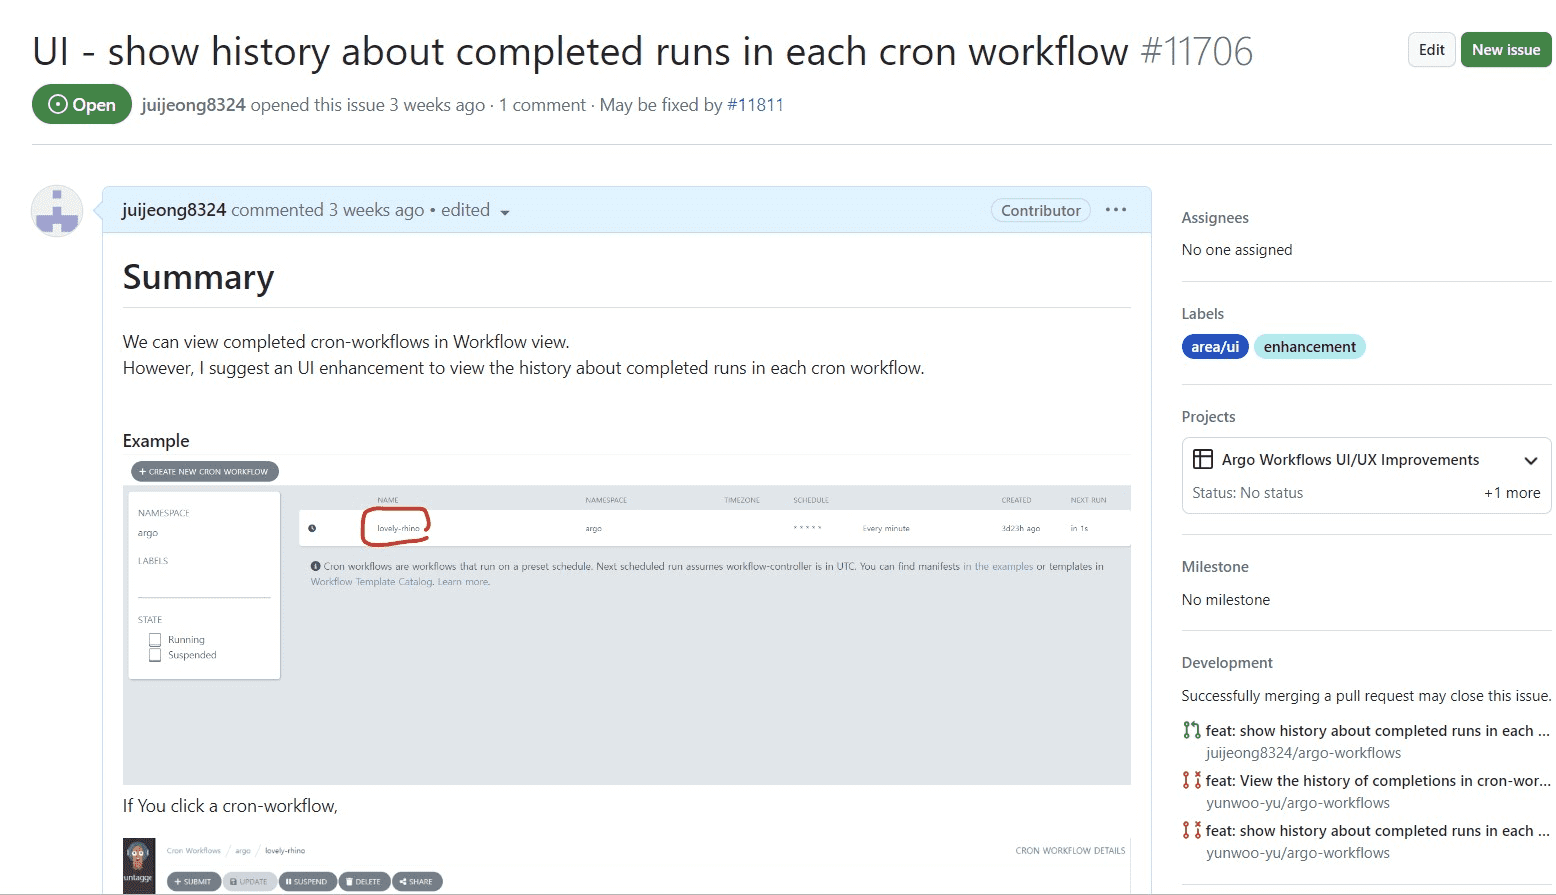1556x895 pixels.
Task: Expand Argo Workflows UI/UX Improvements project chevron
Action: (1530, 460)
